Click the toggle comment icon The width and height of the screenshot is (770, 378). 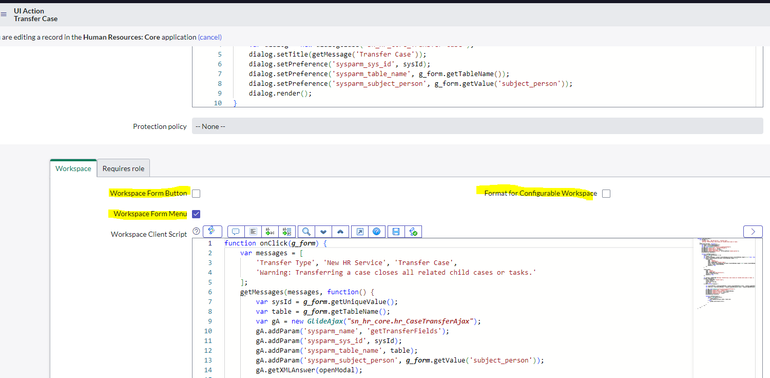pos(236,231)
